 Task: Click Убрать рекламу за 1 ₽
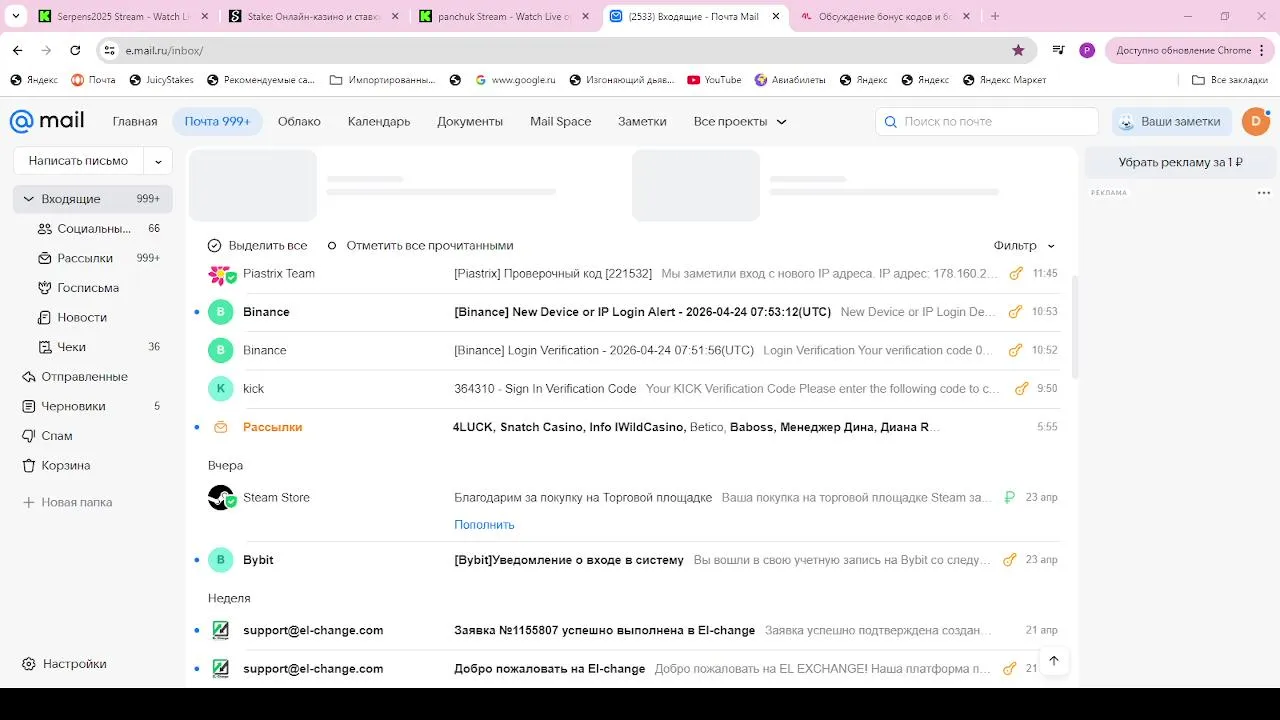coord(1180,162)
